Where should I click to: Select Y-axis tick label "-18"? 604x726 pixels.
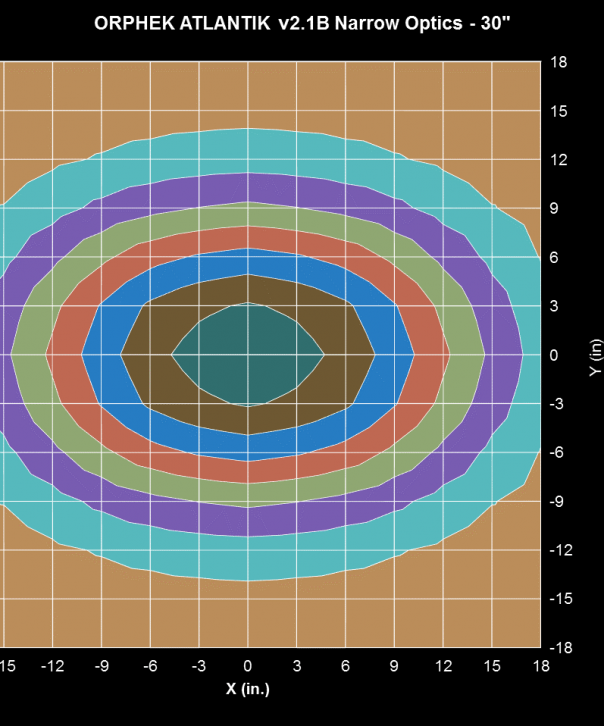tap(561, 648)
